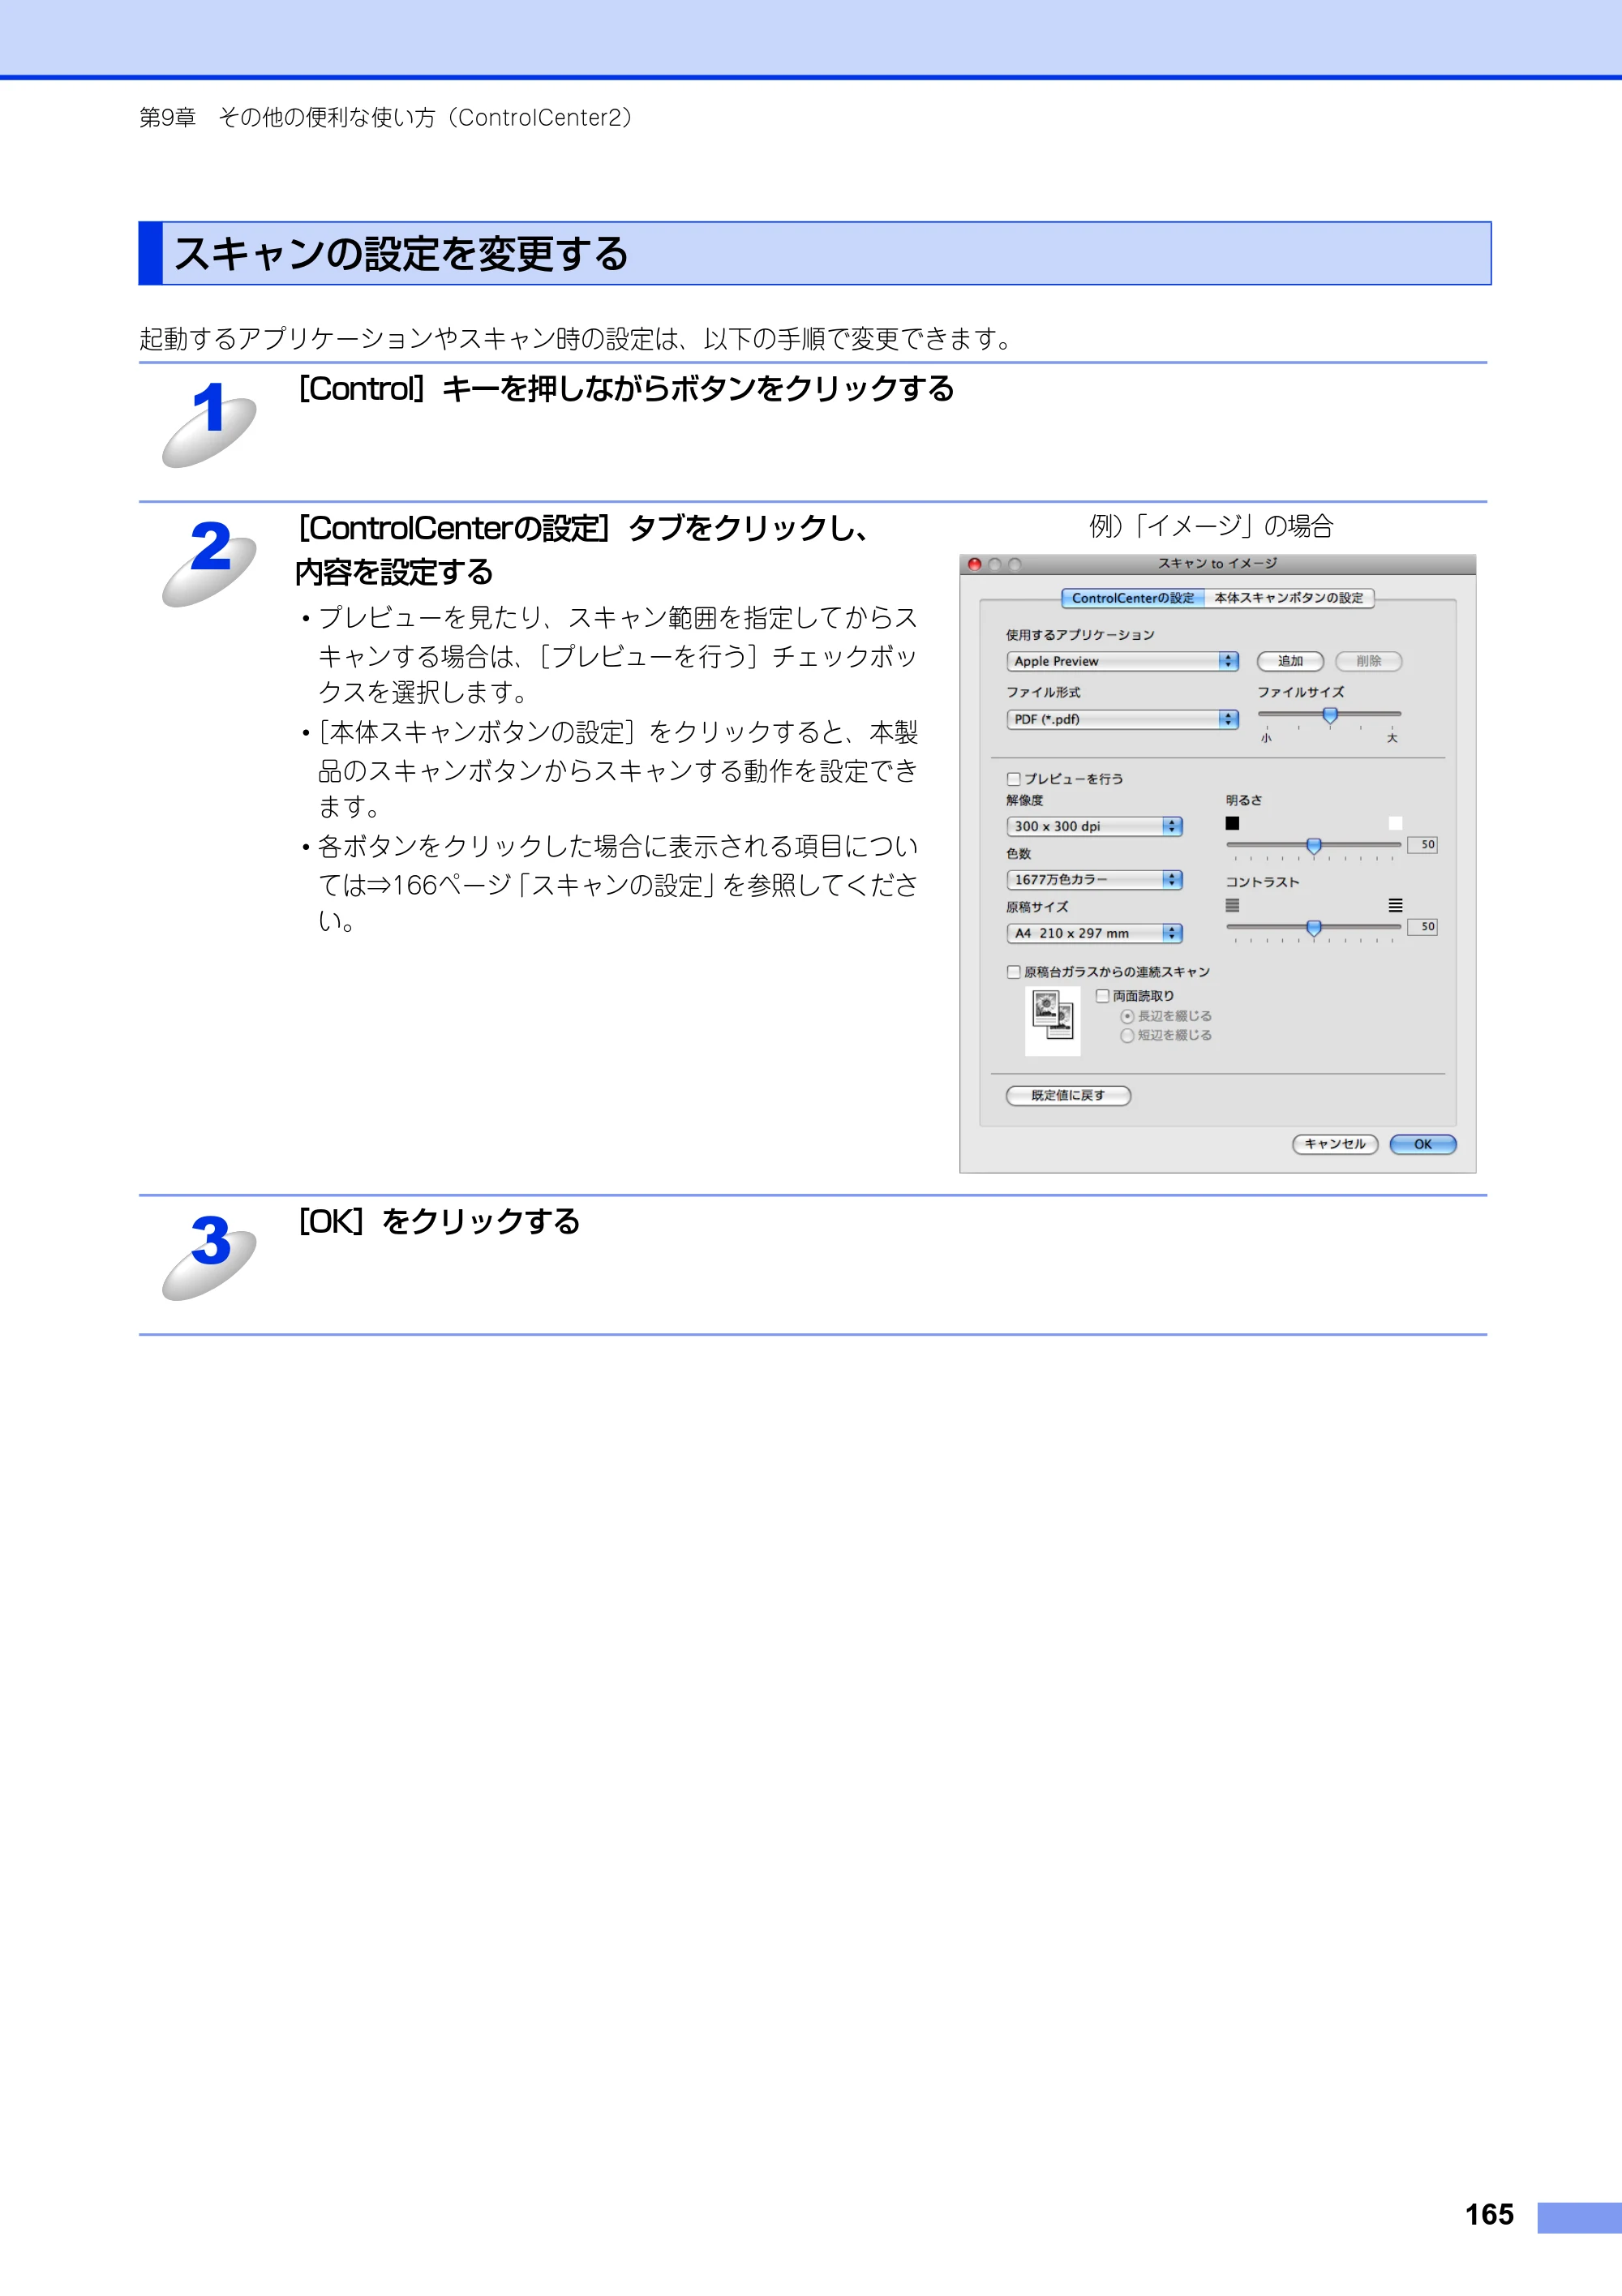The width and height of the screenshot is (1622, 2296).
Task: Click the OK button
Action: 1423,1144
